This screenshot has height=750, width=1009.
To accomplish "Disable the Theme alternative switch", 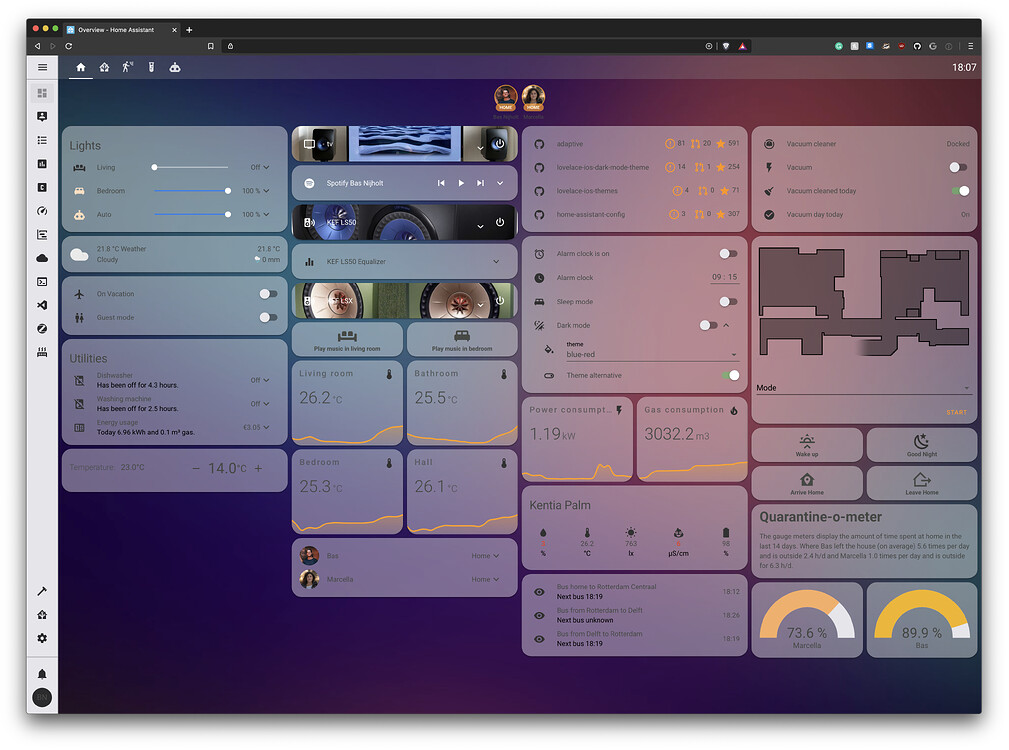I will click(x=732, y=375).
